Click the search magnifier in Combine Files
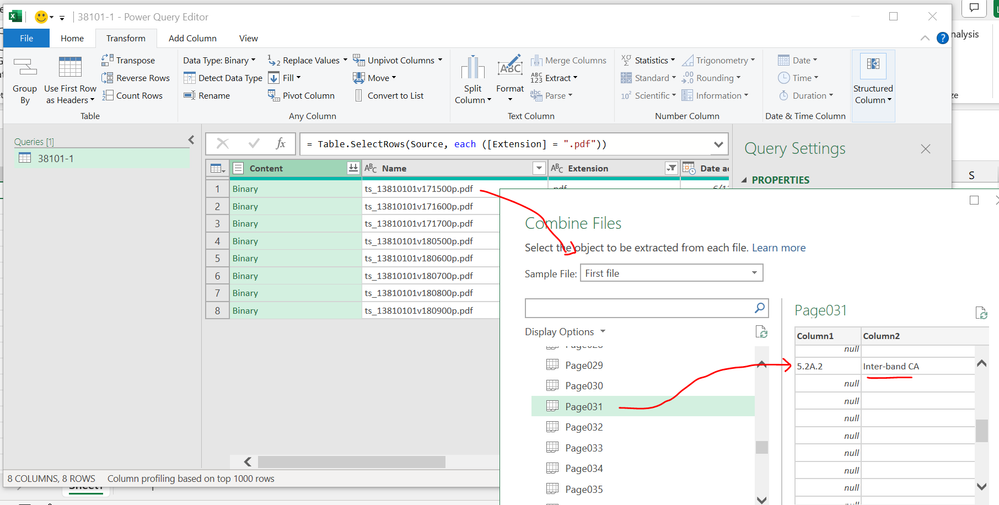This screenshot has width=999, height=505. pyautogui.click(x=759, y=308)
